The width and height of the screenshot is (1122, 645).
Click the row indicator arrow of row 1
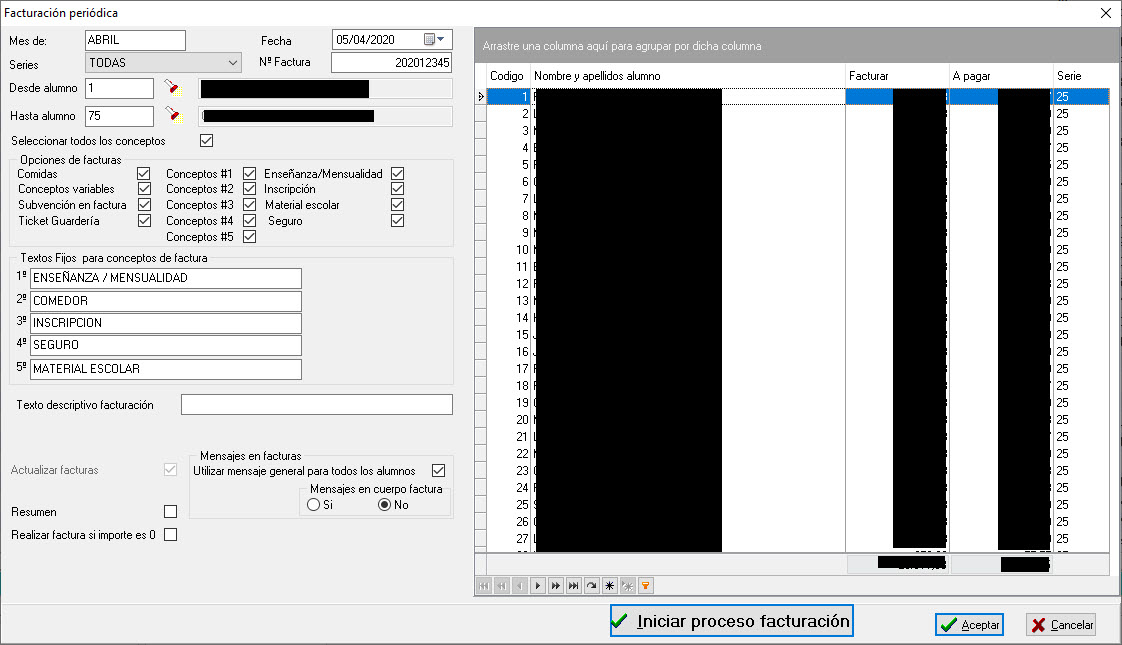(481, 96)
